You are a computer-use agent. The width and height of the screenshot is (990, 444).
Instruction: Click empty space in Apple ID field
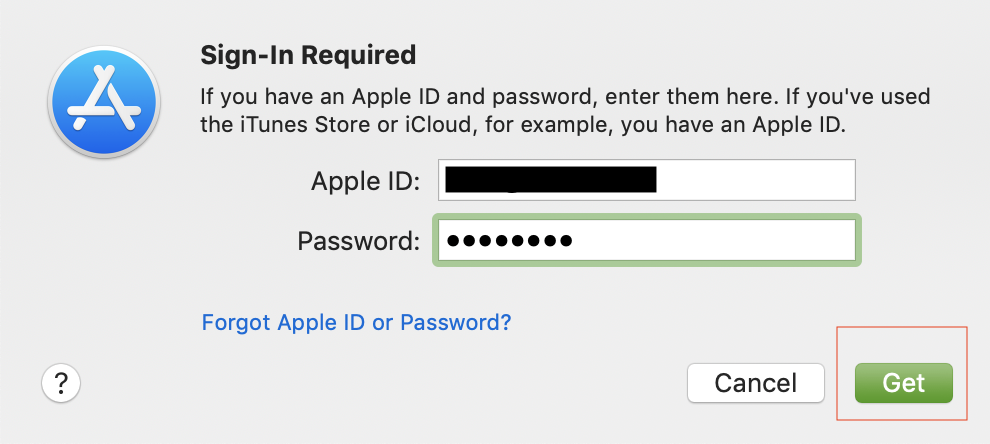(754, 180)
